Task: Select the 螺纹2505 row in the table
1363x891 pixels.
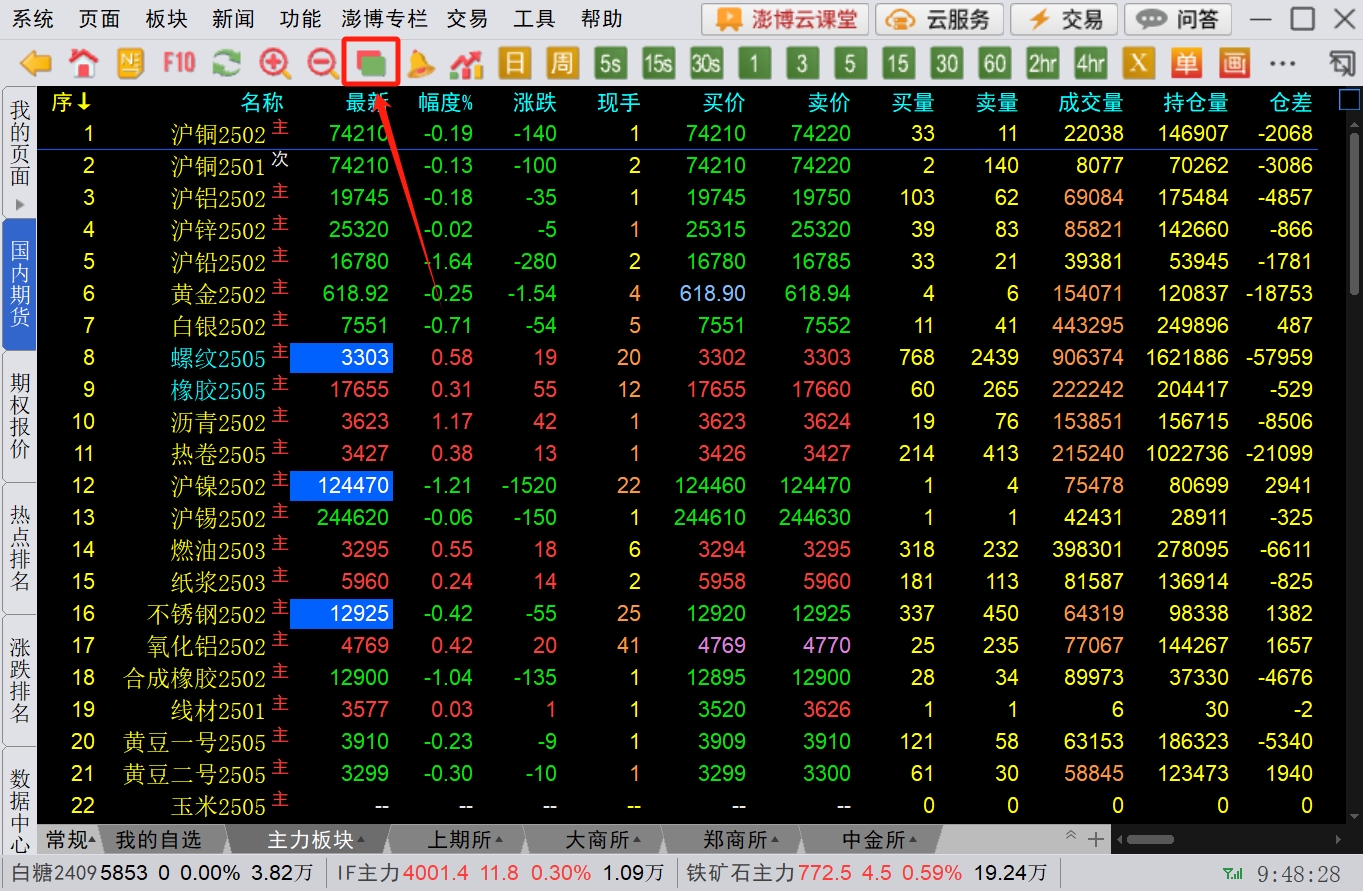Action: pyautogui.click(x=218, y=358)
